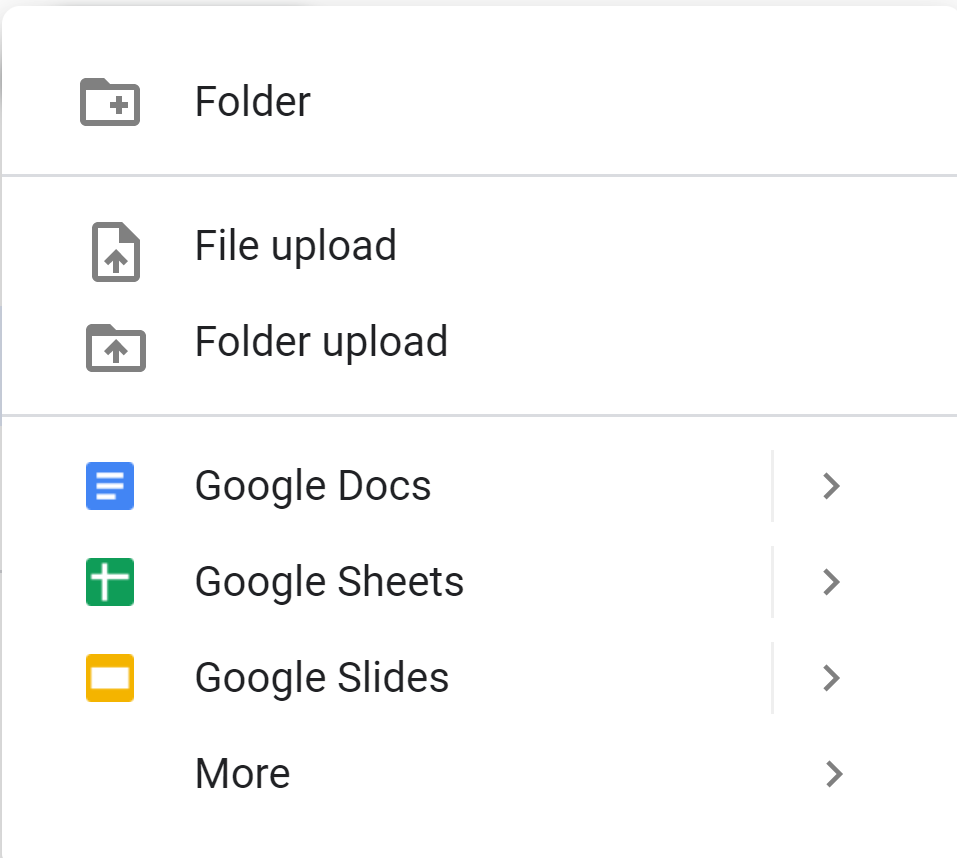The height and width of the screenshot is (858, 957).
Task: Open the More submenu chevron
Action: pyautogui.click(x=833, y=773)
